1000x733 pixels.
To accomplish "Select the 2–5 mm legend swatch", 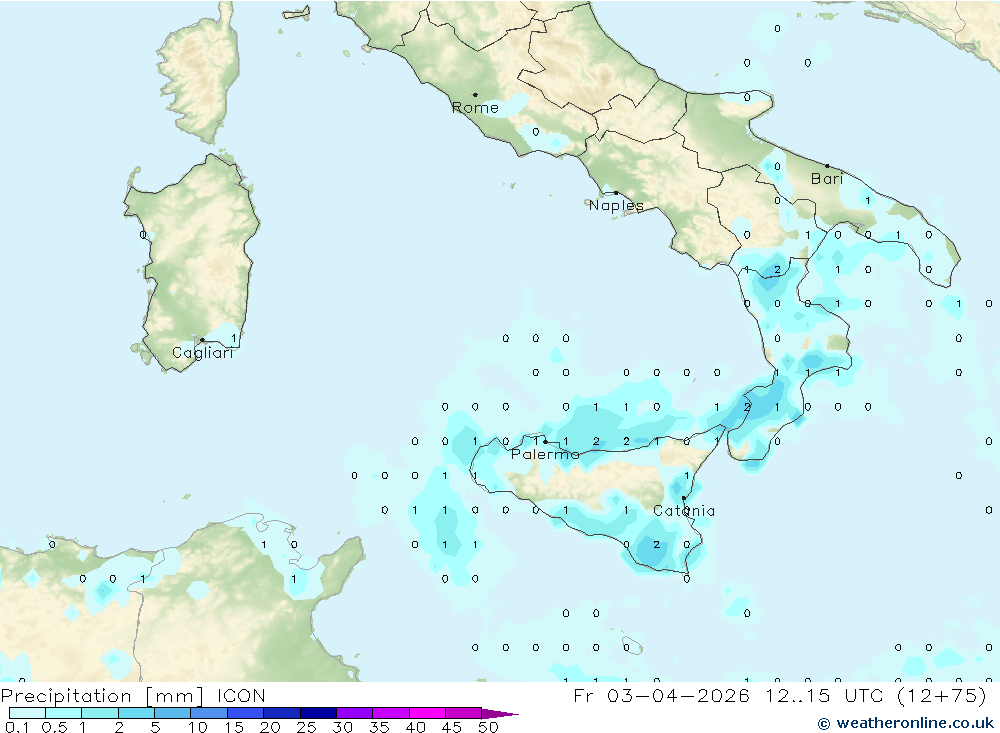I will click(136, 713).
